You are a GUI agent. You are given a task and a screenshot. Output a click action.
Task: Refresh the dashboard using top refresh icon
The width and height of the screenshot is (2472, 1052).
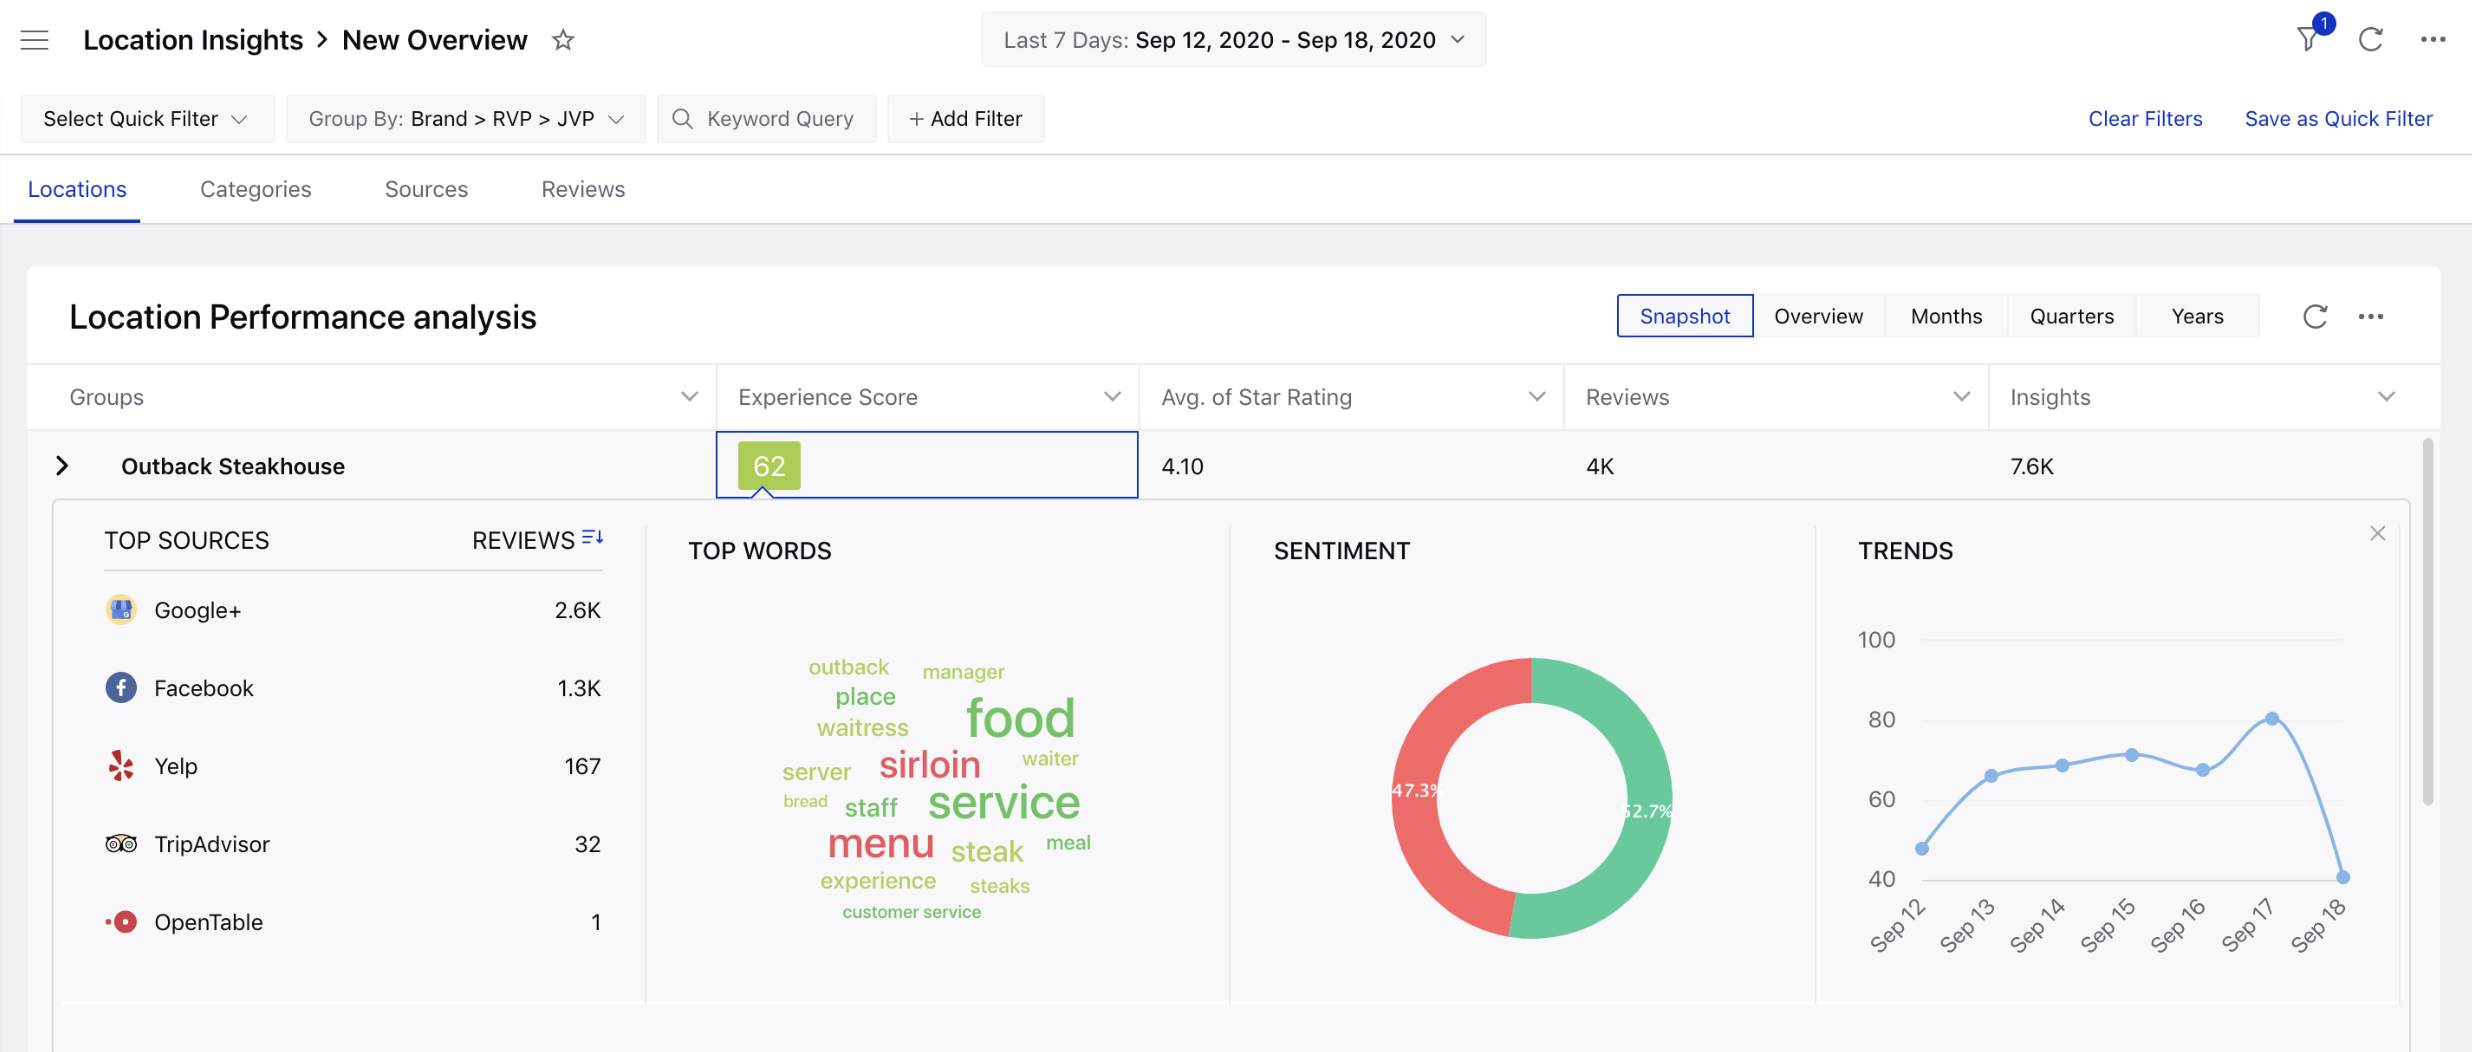pyautogui.click(x=2371, y=40)
